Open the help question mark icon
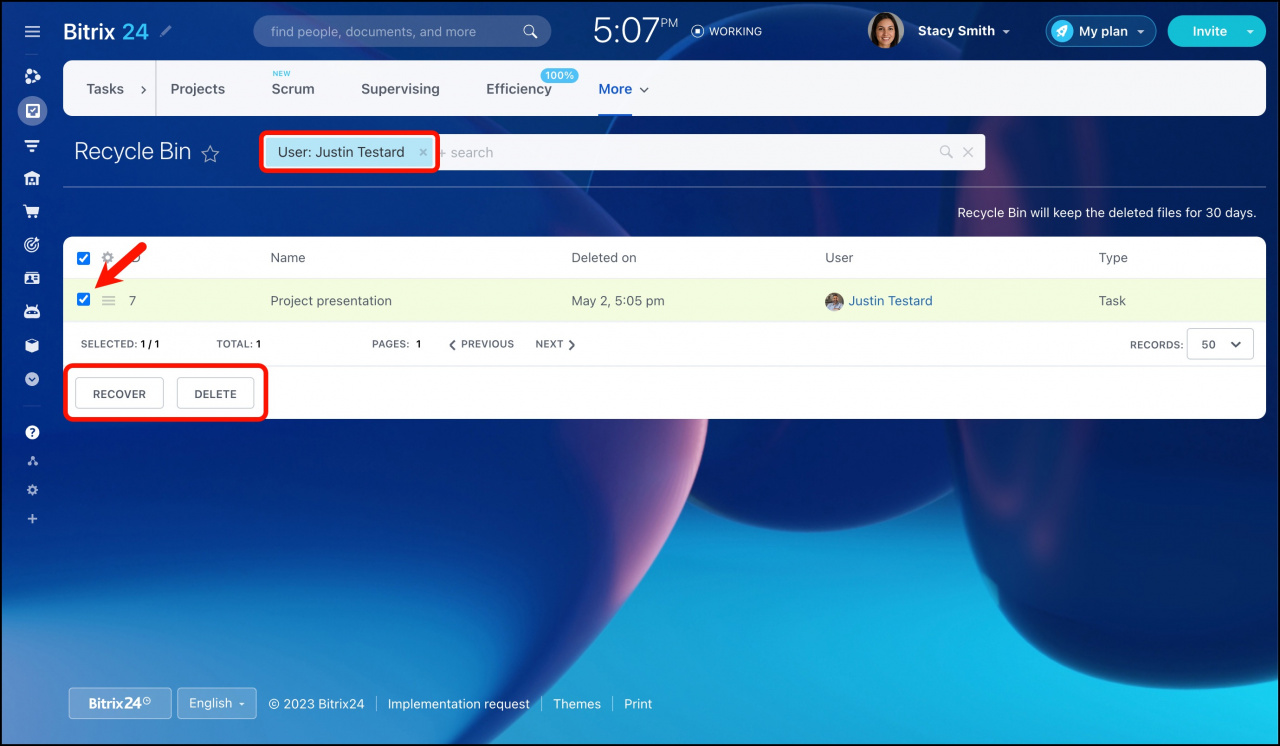Viewport: 1280px width, 746px height. coord(32,433)
